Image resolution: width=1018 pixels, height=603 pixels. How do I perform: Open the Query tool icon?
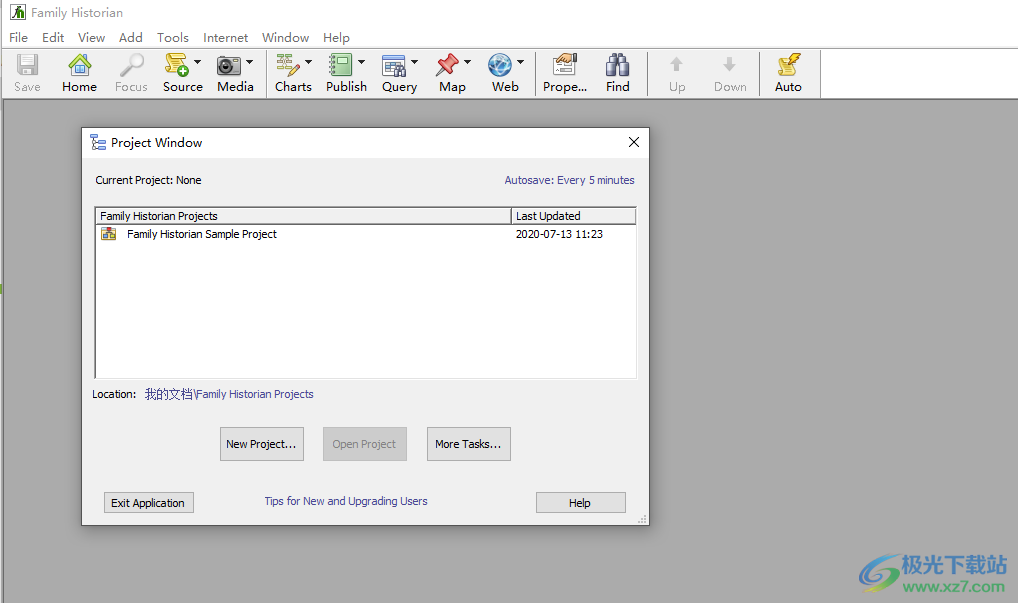pos(393,66)
